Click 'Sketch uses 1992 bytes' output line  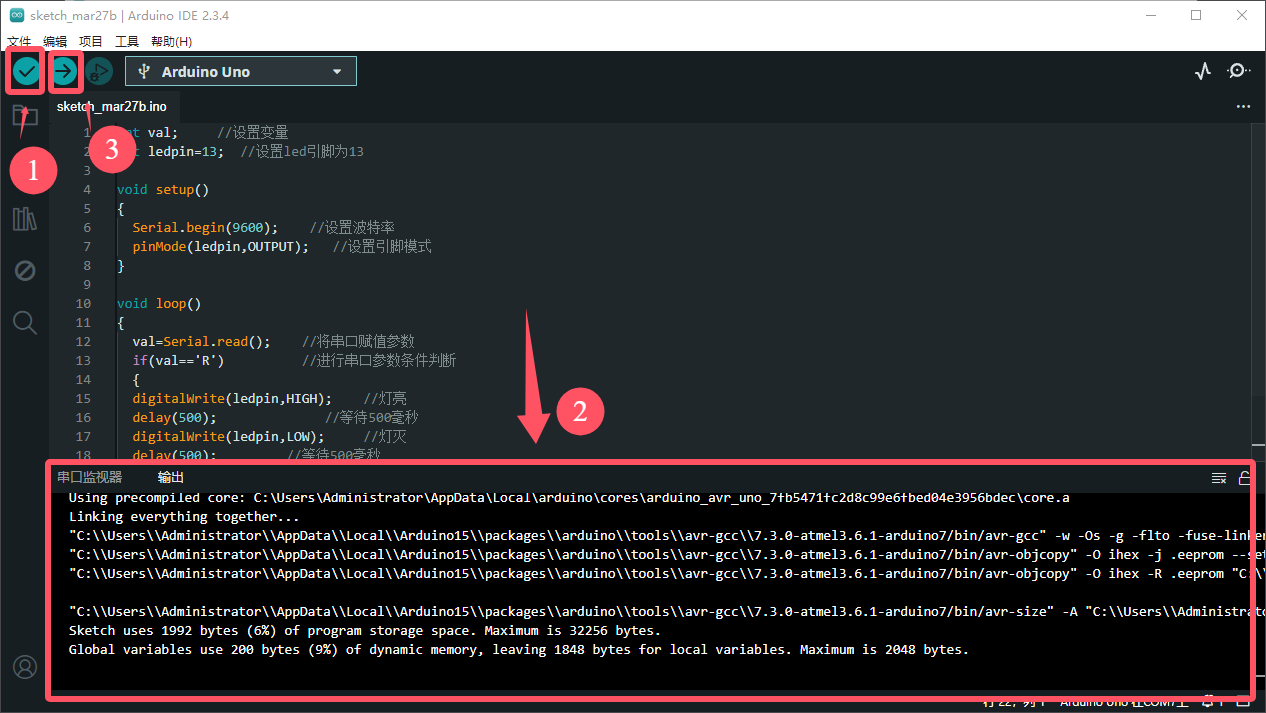click(365, 630)
